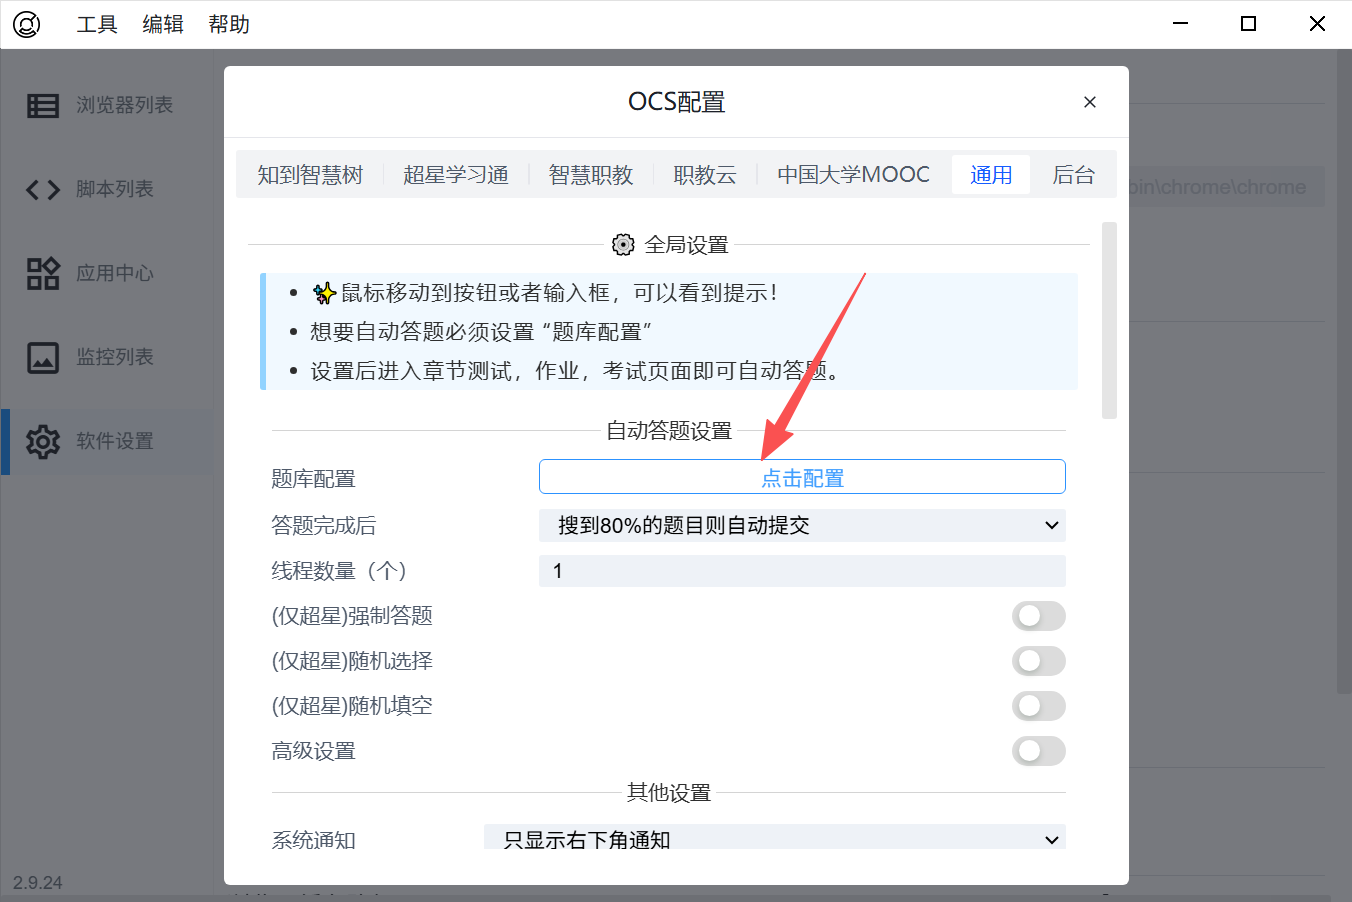The image size is (1352, 902).
Task: Open software settings gear icon
Action: [43, 441]
